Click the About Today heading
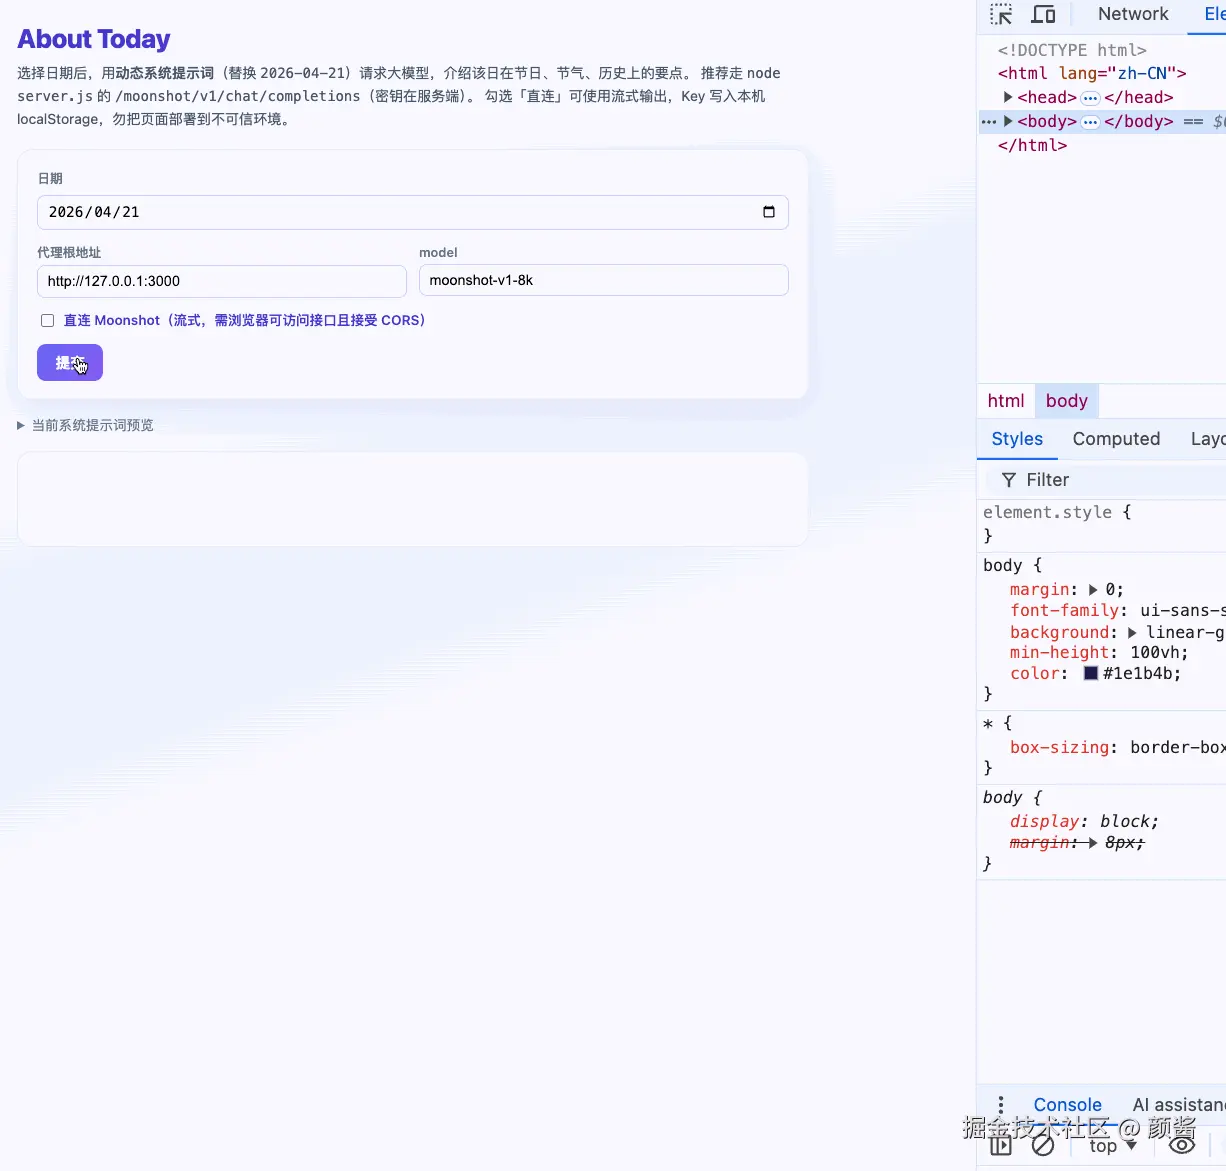 point(94,39)
